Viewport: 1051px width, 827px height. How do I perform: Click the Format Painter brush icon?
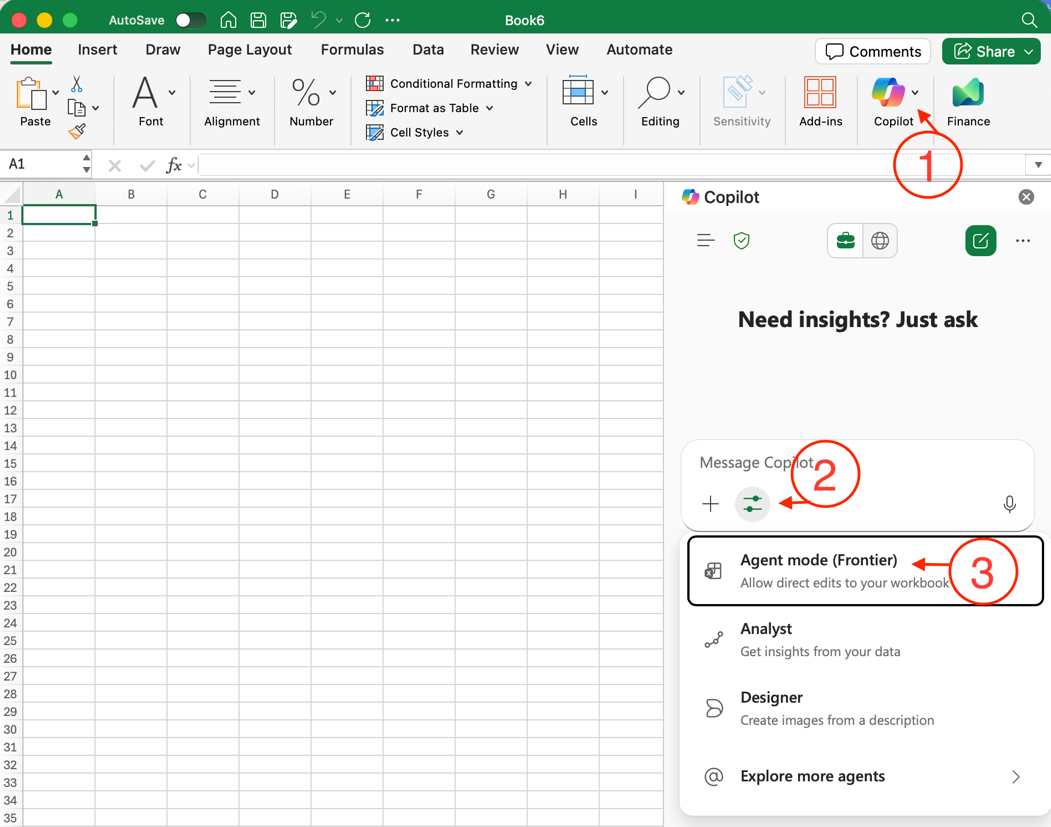pyautogui.click(x=77, y=132)
